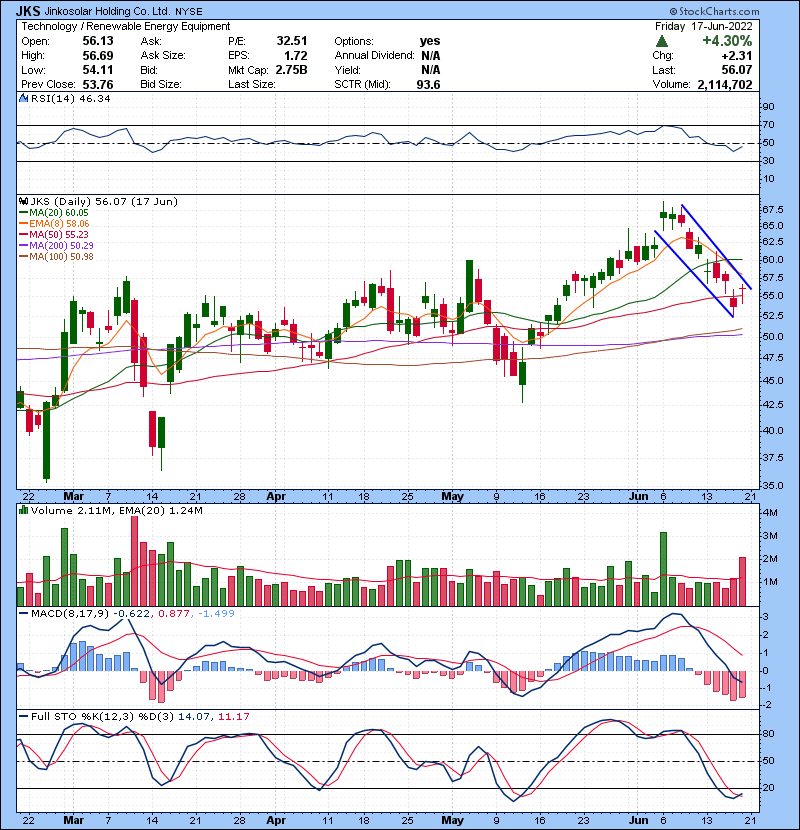Click the JKS (Daily) price legend marker
This screenshot has width=800, height=830.
click(x=22, y=201)
